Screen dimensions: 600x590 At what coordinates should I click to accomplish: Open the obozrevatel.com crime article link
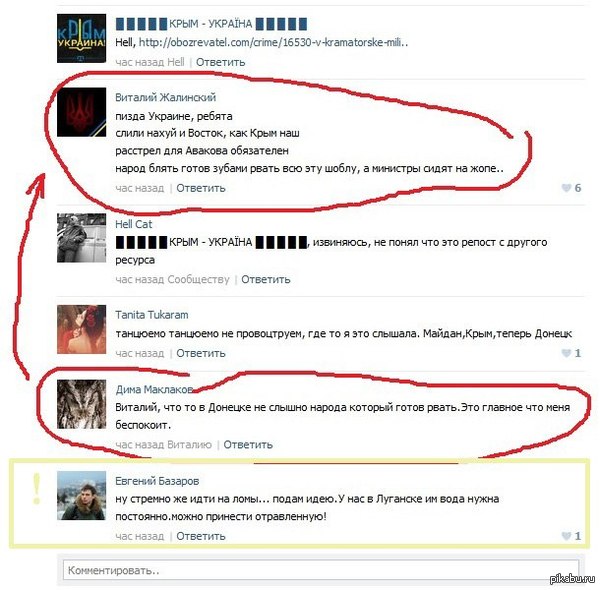click(273, 42)
